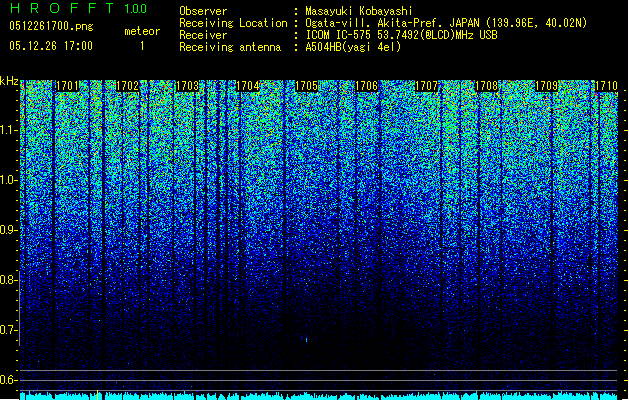Click the 0.6 kHz axis label
Screen dimensions: 629x400
tap(9, 380)
